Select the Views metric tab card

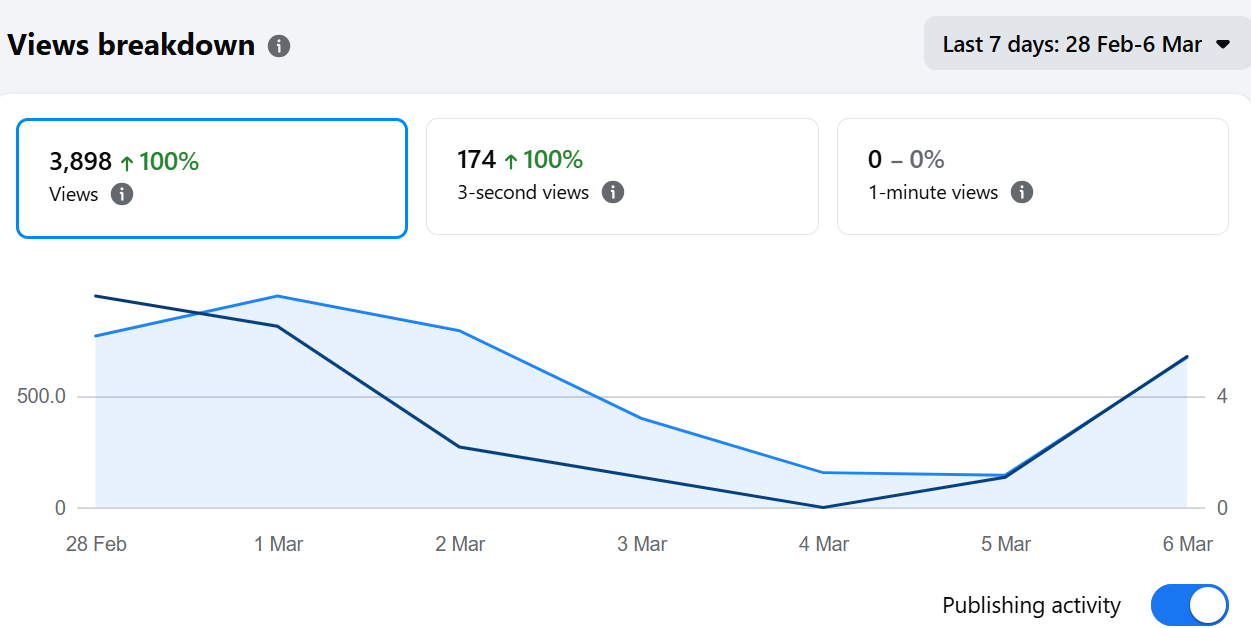click(211, 178)
